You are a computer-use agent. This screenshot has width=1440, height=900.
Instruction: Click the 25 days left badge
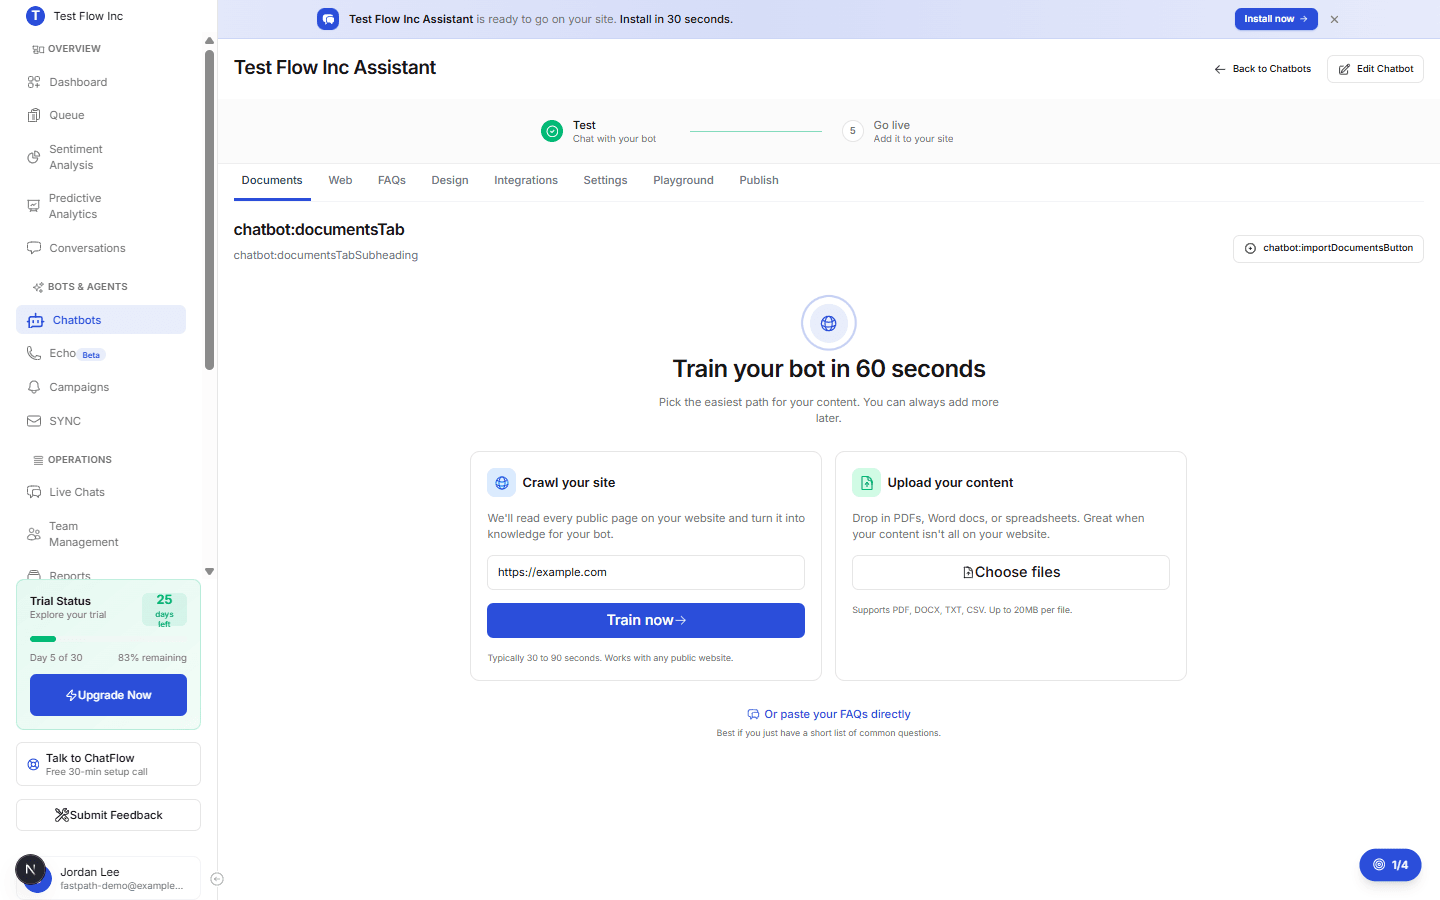point(164,609)
